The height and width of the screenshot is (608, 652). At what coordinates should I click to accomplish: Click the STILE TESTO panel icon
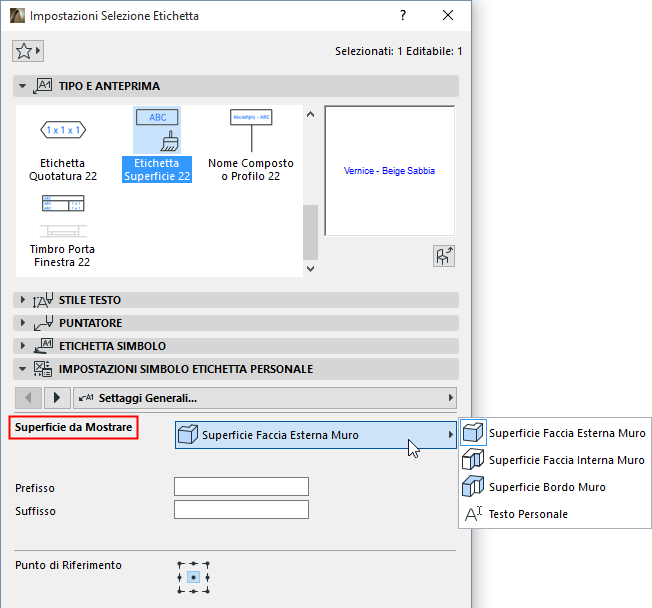(43, 300)
